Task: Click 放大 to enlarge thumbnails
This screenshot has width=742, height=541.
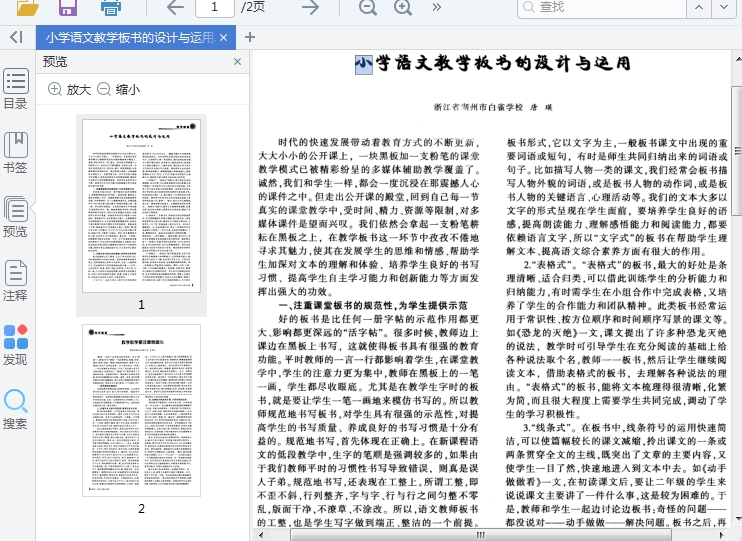Action: [69, 89]
